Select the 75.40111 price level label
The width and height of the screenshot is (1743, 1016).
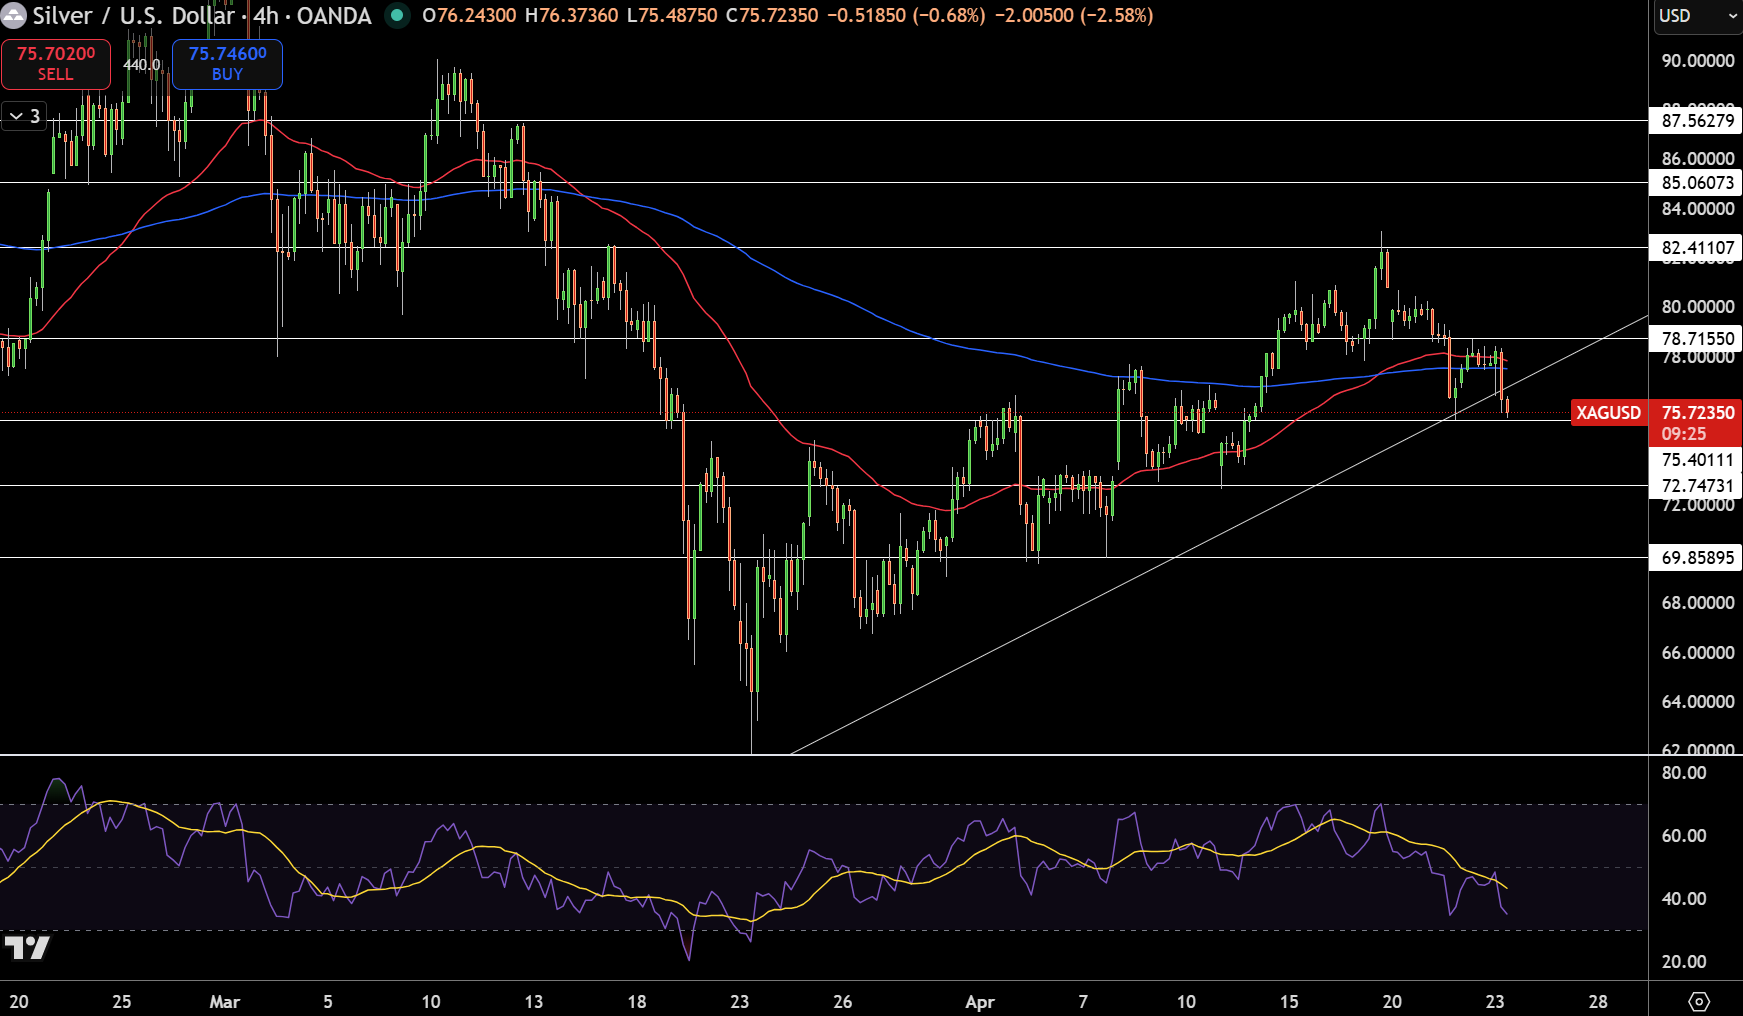[1696, 460]
